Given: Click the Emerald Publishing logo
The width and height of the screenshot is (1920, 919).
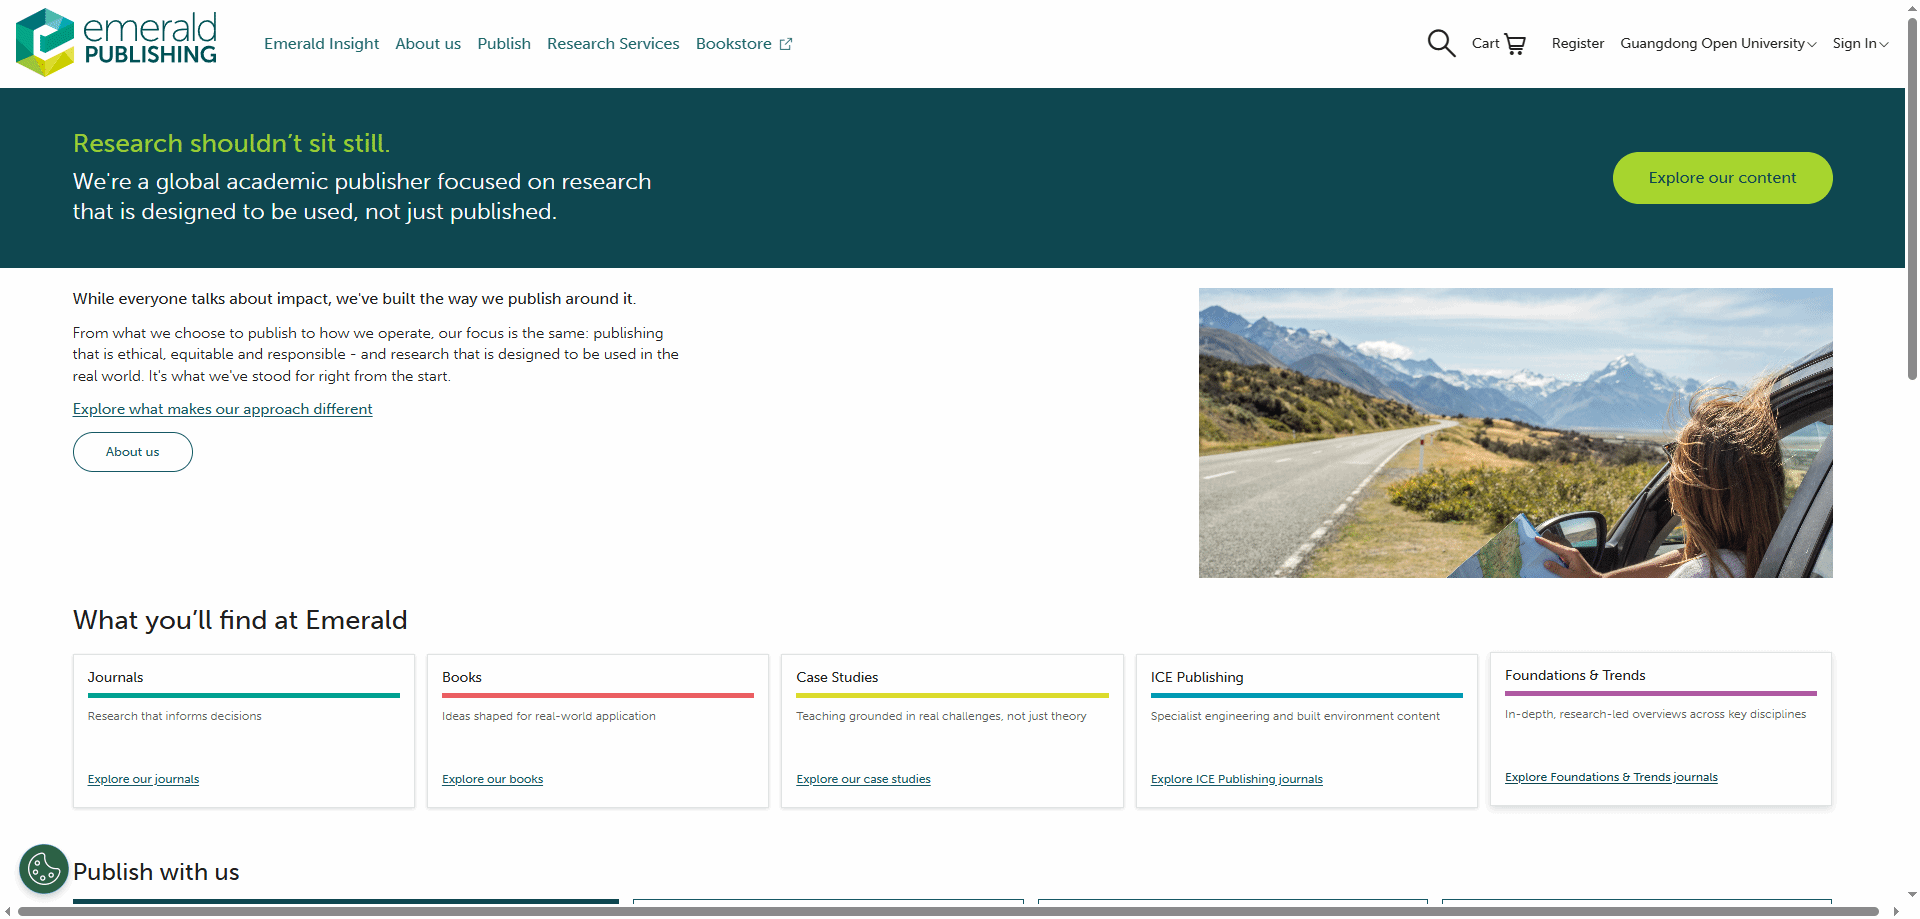Looking at the screenshot, I should point(116,43).
